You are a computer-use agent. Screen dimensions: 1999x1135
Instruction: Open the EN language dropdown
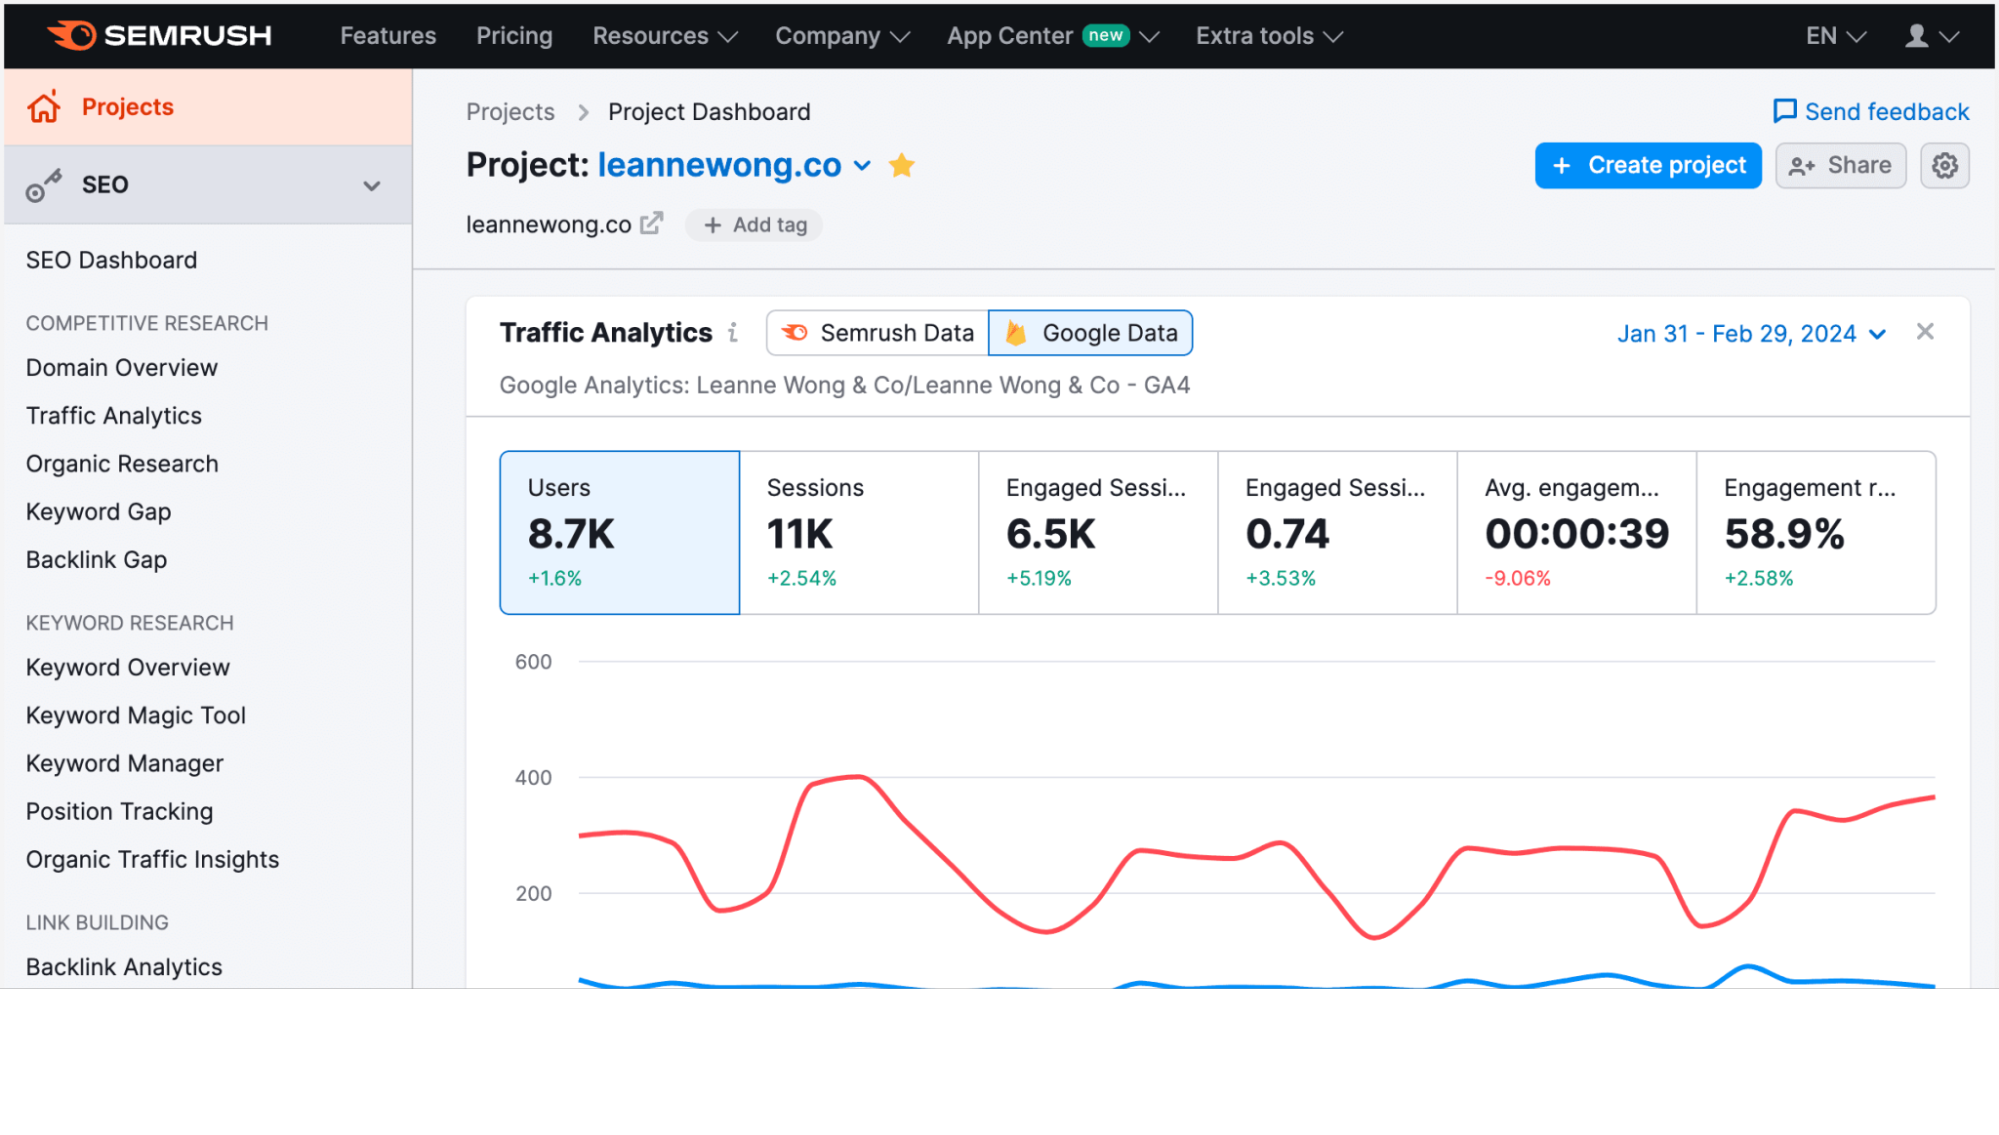point(1836,36)
